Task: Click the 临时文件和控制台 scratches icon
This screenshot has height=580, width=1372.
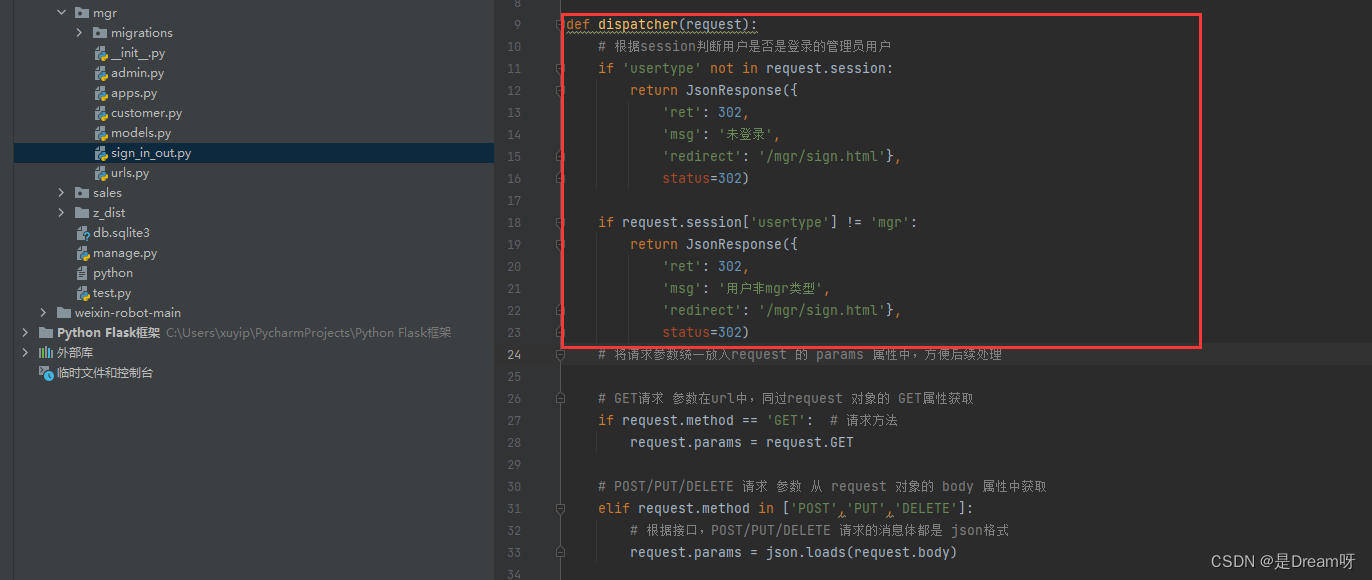Action: [x=46, y=373]
